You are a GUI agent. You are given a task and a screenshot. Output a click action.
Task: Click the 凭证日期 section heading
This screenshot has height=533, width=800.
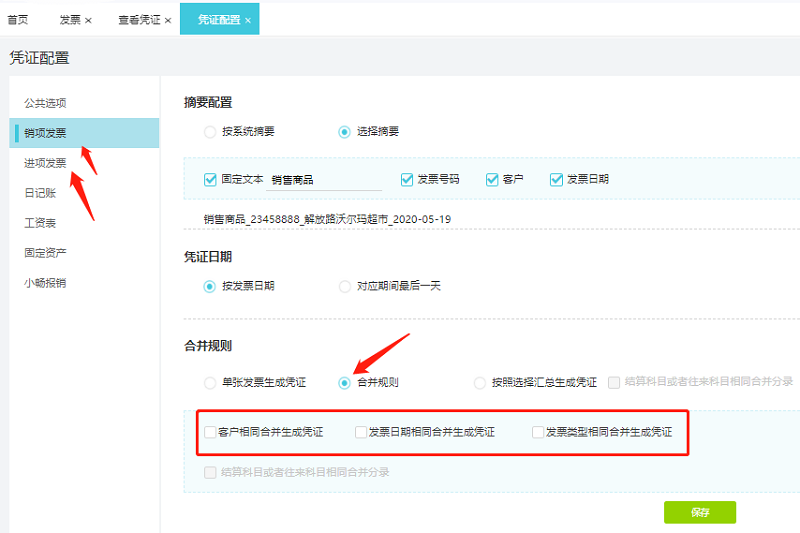tap(208, 257)
